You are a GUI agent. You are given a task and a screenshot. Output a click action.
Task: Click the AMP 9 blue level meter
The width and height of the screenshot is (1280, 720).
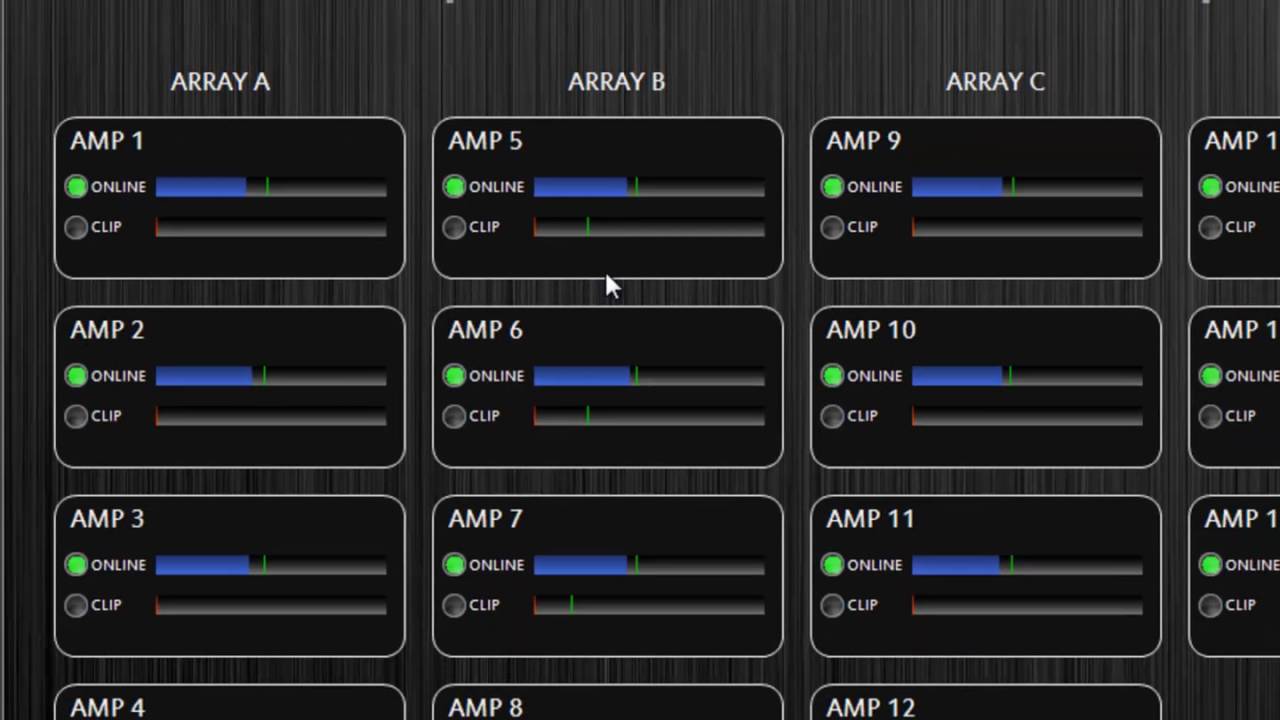pyautogui.click(x=1027, y=187)
